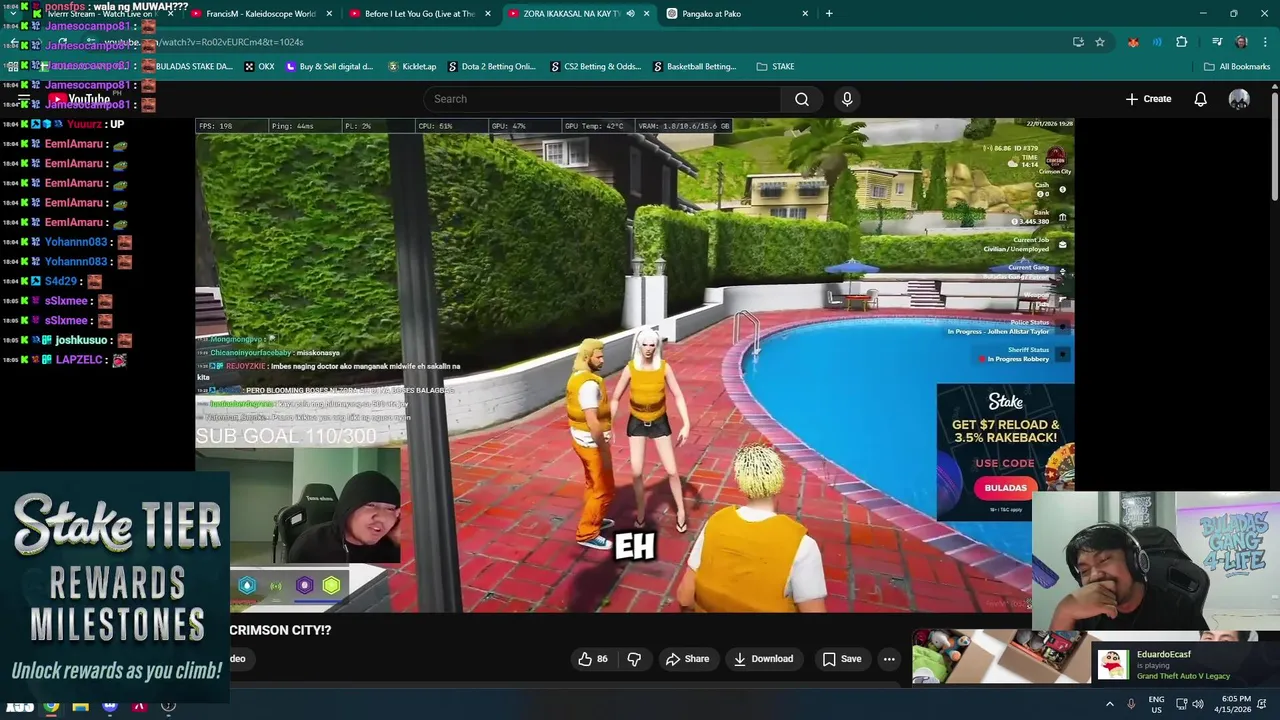Switch to FrancisM Kaleidoscope World tab
This screenshot has width=1280, height=720.
260,13
